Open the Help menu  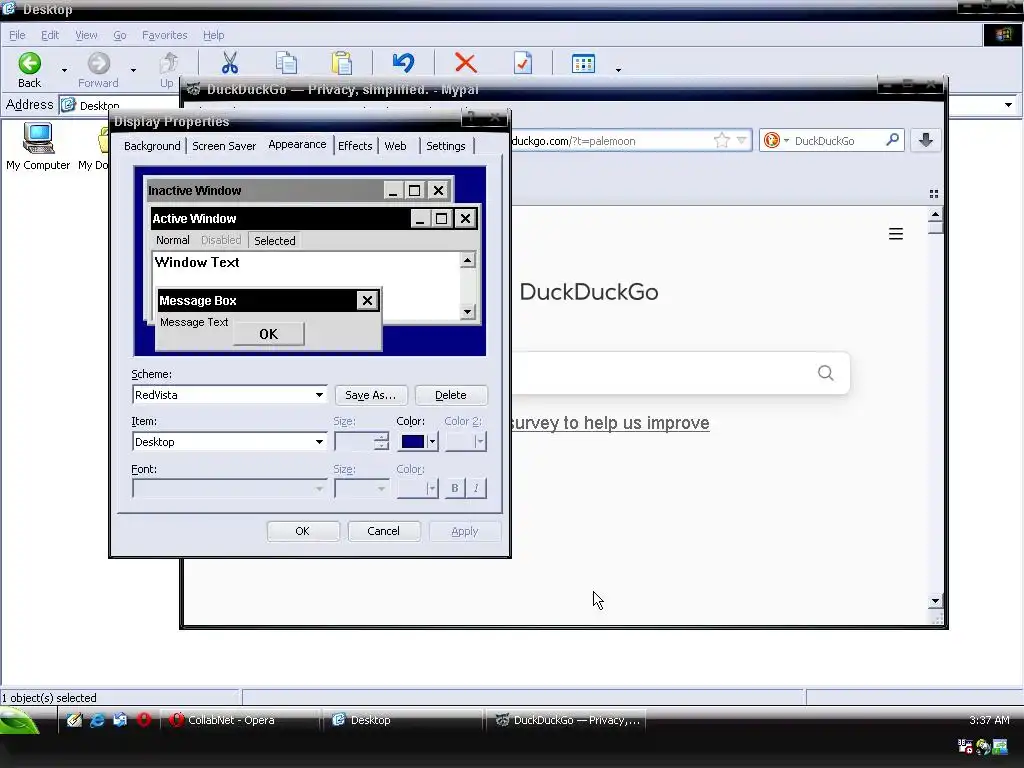tap(214, 35)
